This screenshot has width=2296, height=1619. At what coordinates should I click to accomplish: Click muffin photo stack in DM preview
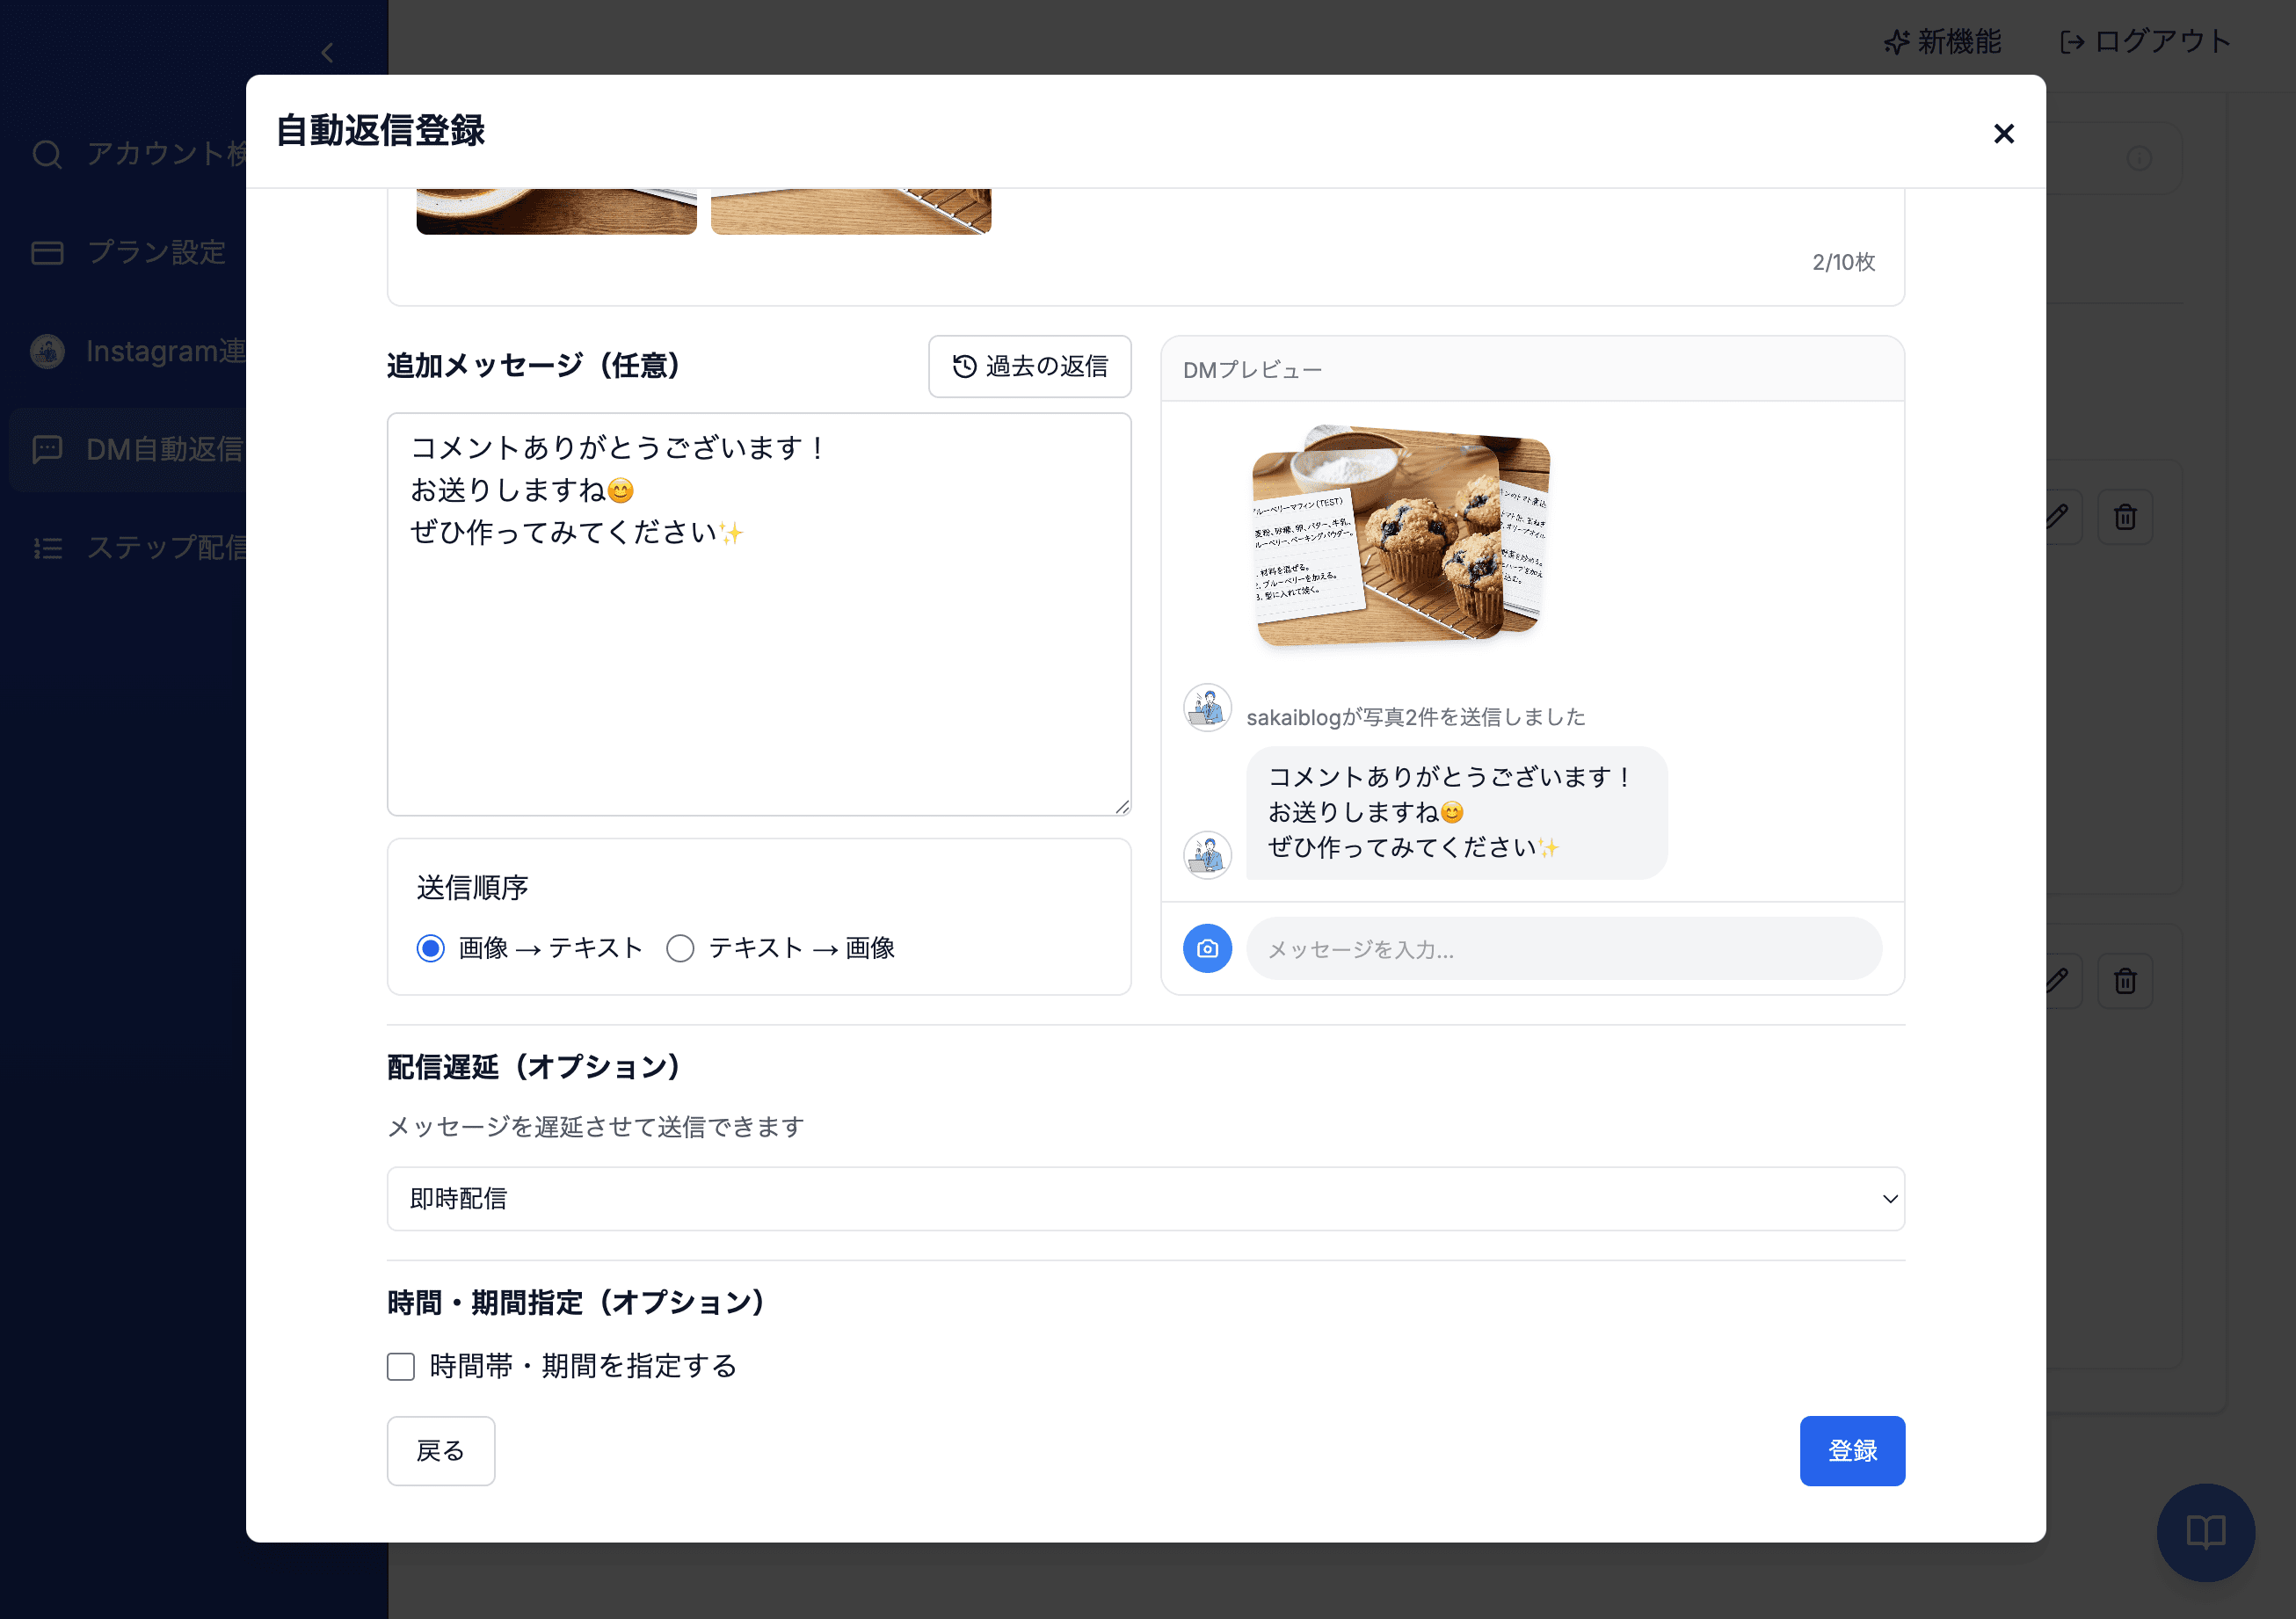[1400, 537]
